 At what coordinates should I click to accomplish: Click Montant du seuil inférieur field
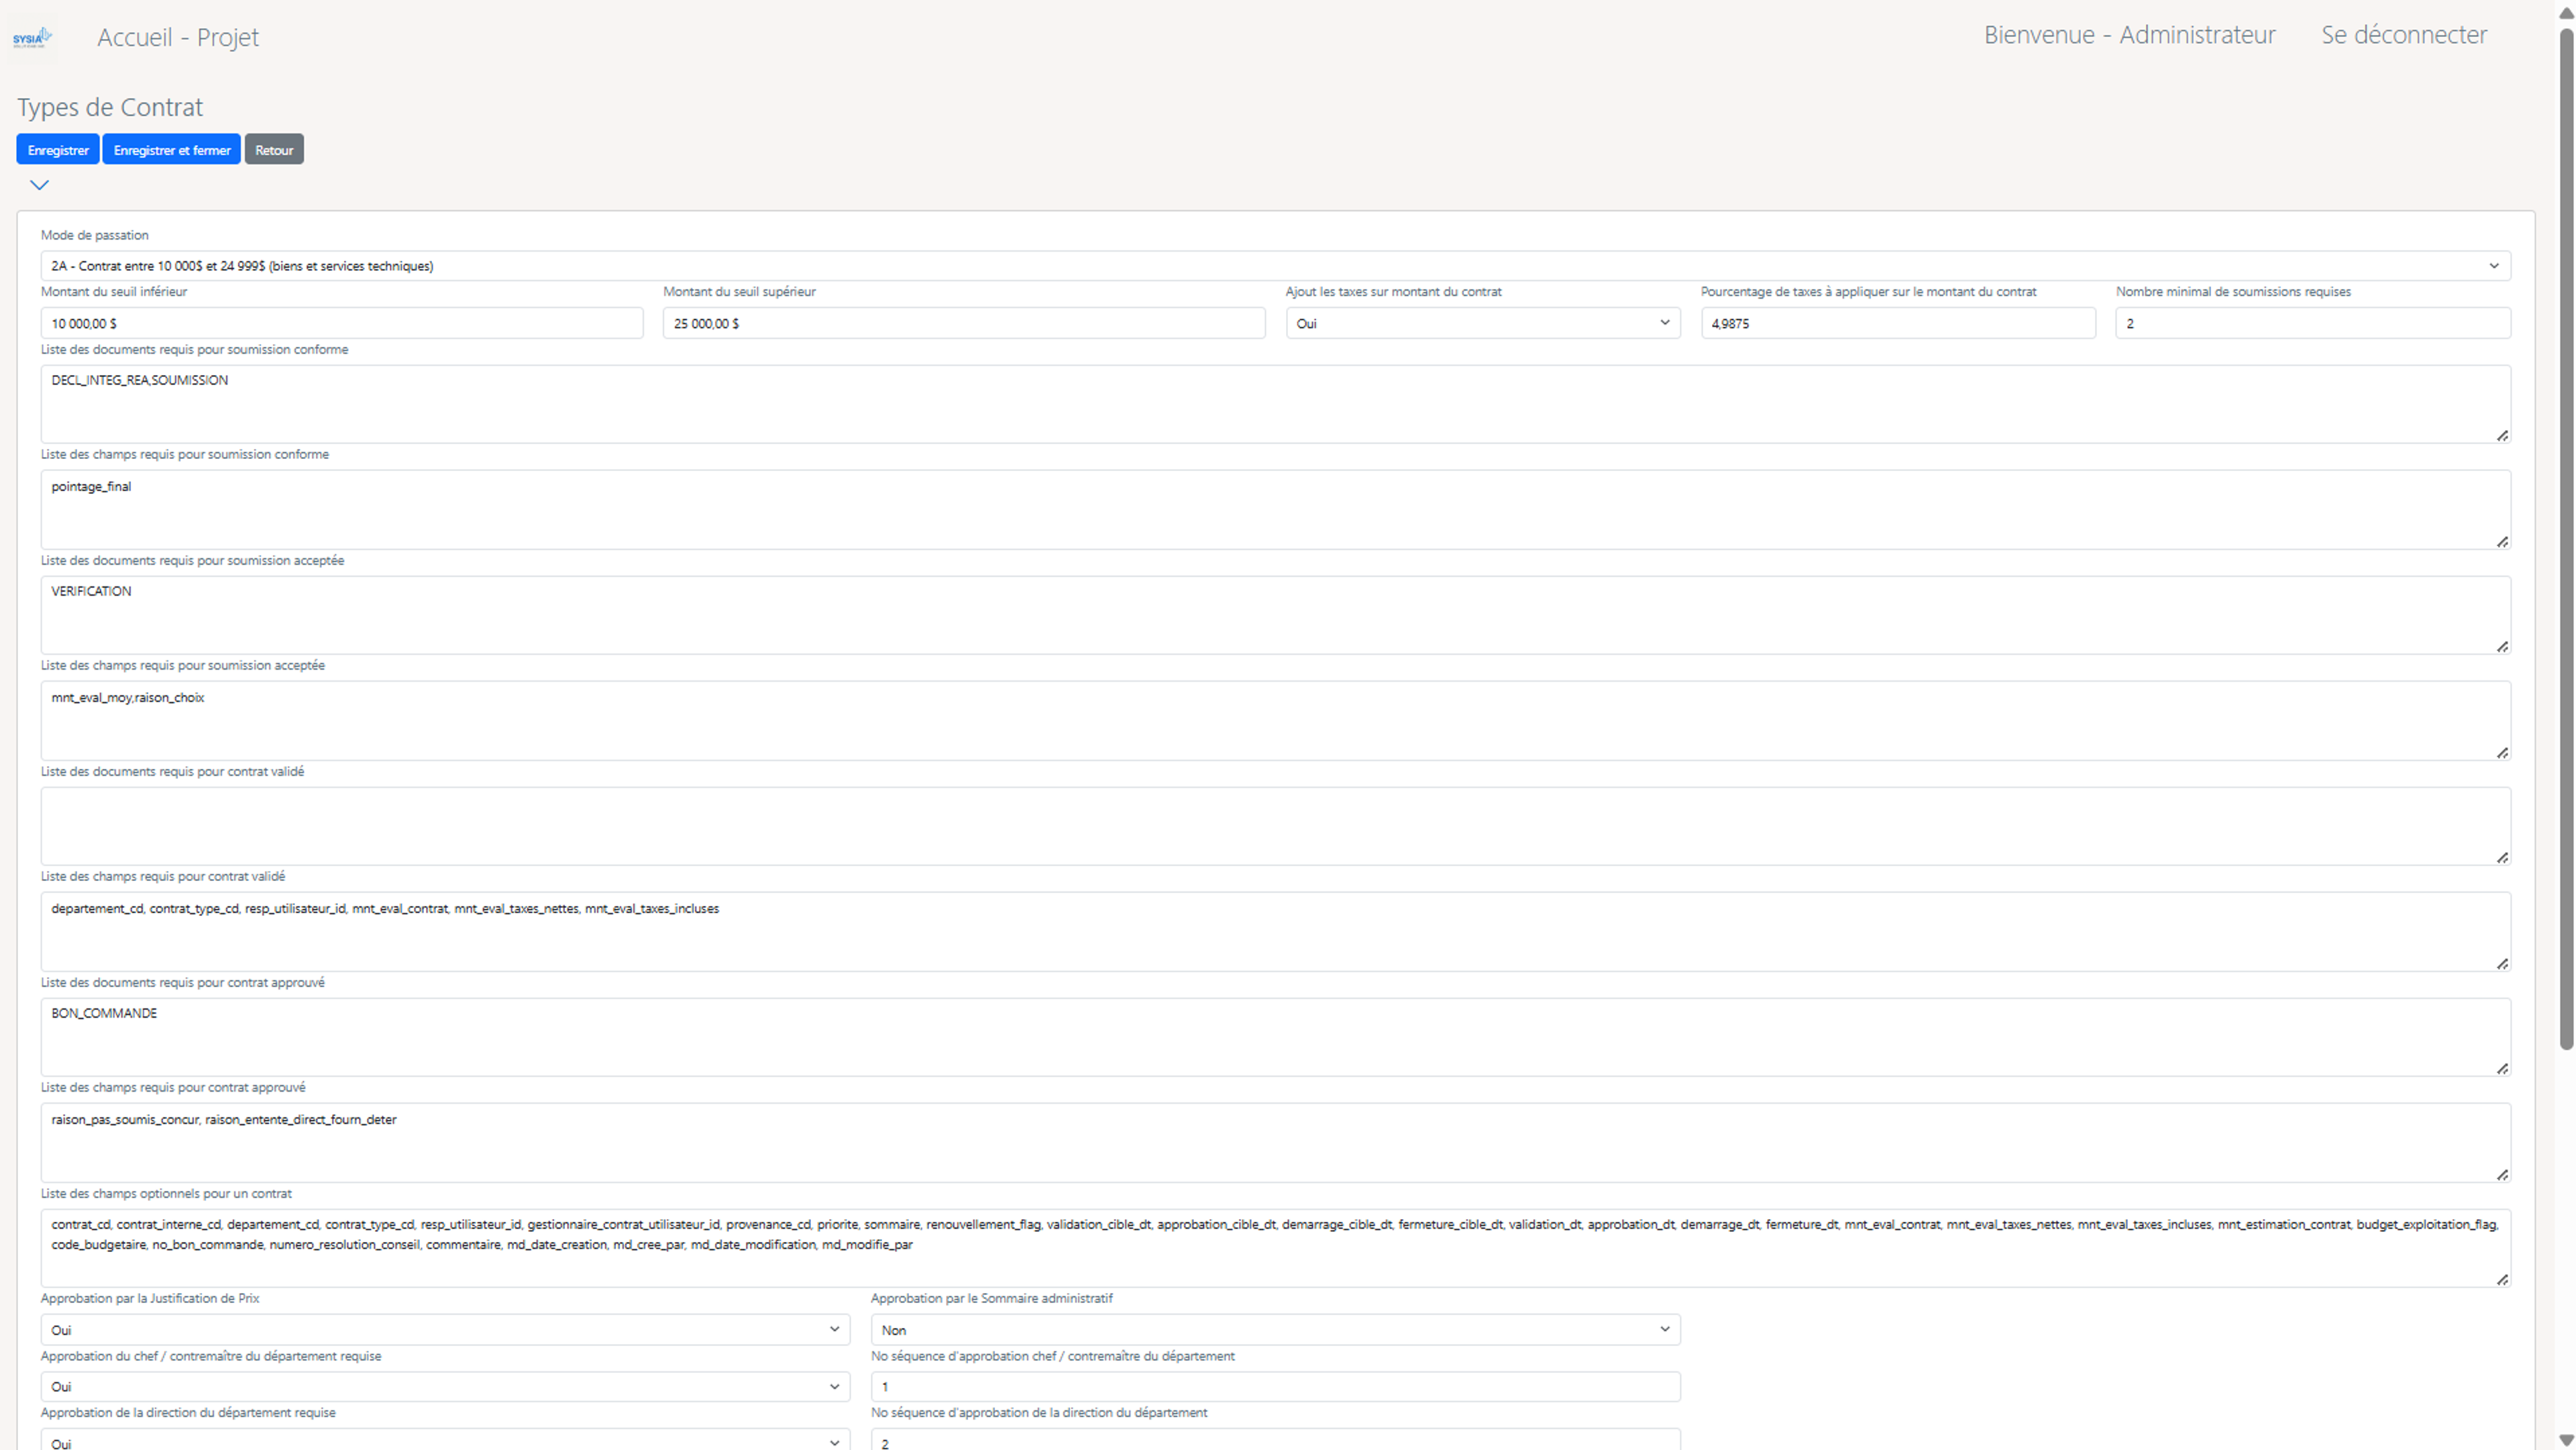[x=341, y=323]
